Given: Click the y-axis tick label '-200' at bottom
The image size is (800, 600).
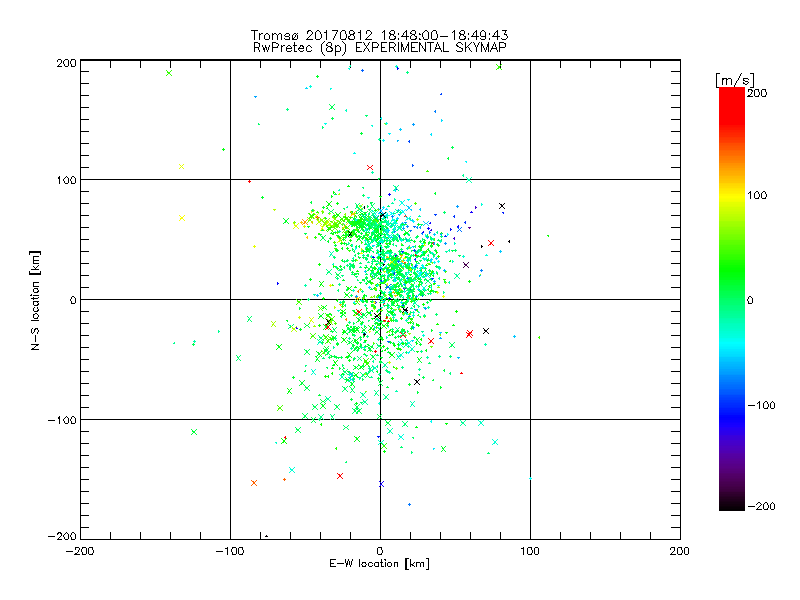Looking at the screenshot, I should coord(62,536).
